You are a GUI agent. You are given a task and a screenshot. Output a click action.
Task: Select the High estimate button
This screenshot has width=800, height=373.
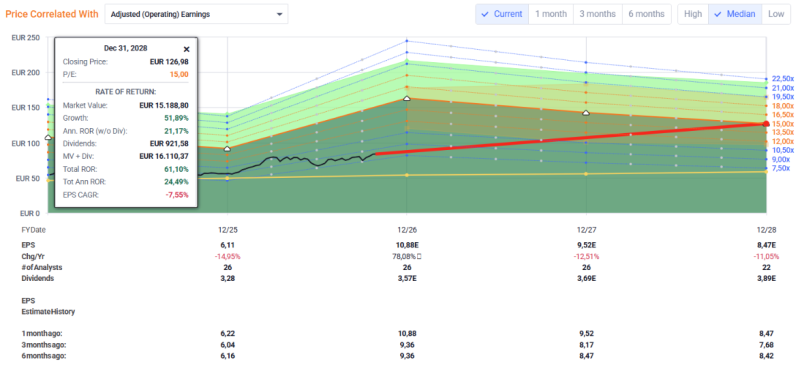693,14
